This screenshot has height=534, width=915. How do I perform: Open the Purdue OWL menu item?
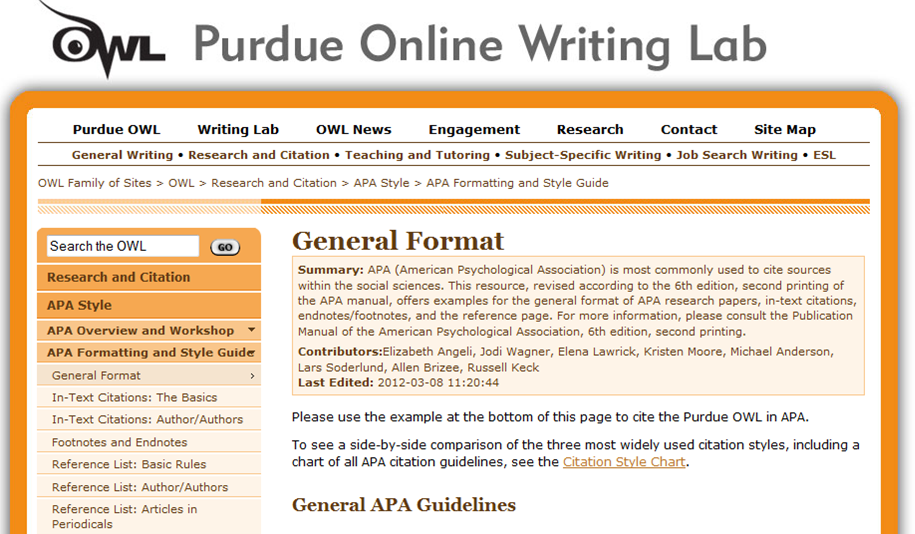point(116,130)
